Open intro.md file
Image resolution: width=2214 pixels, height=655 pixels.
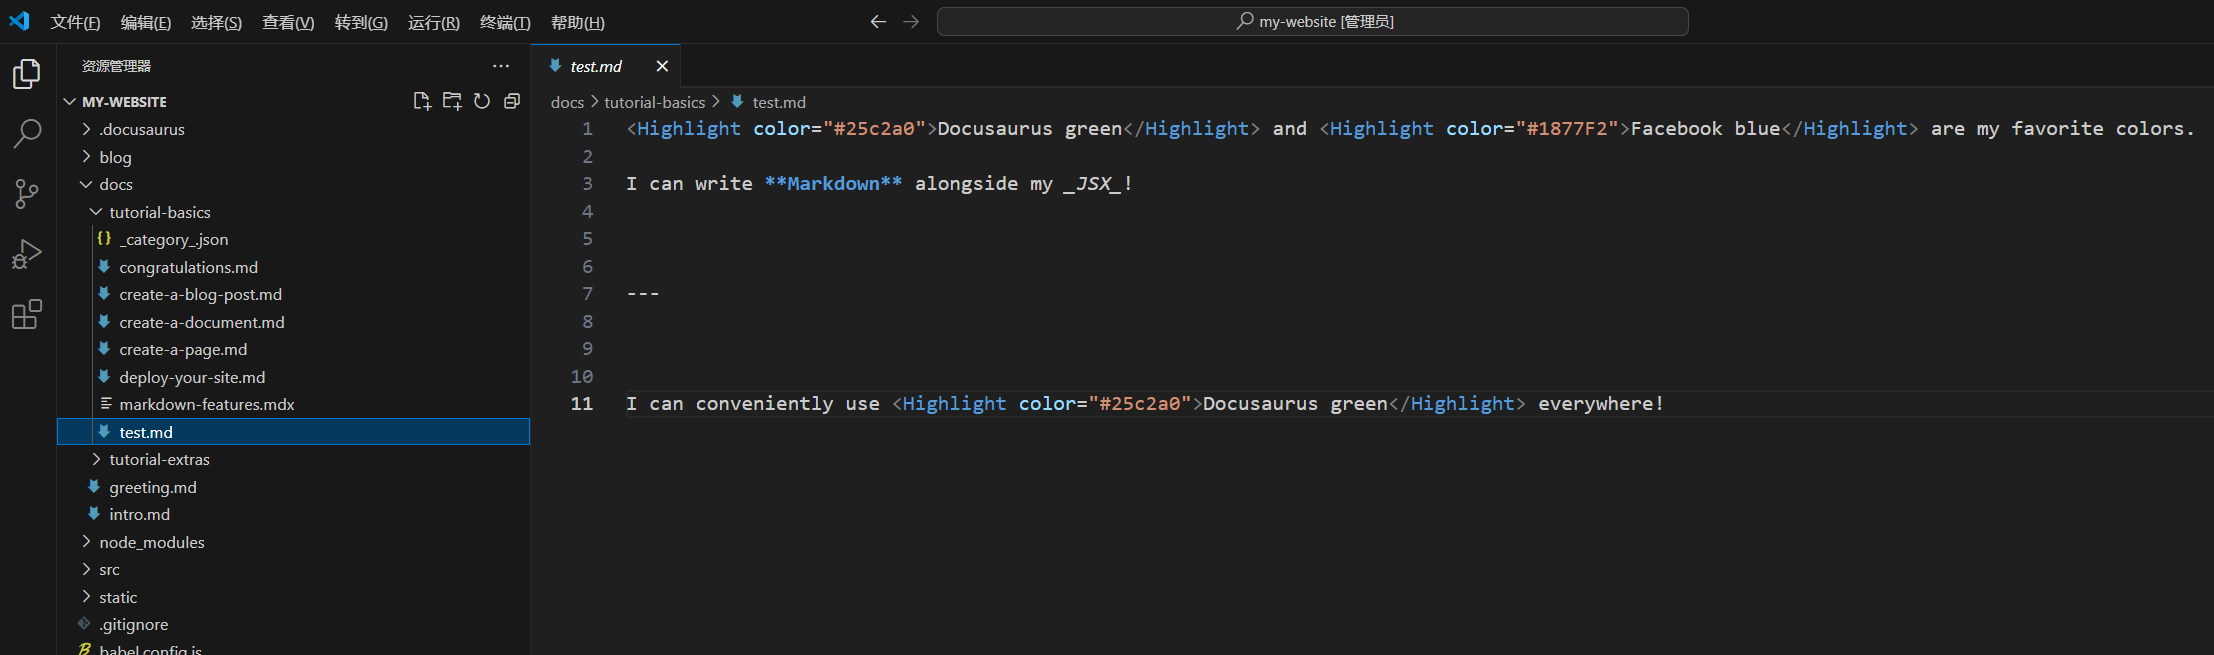293,514
